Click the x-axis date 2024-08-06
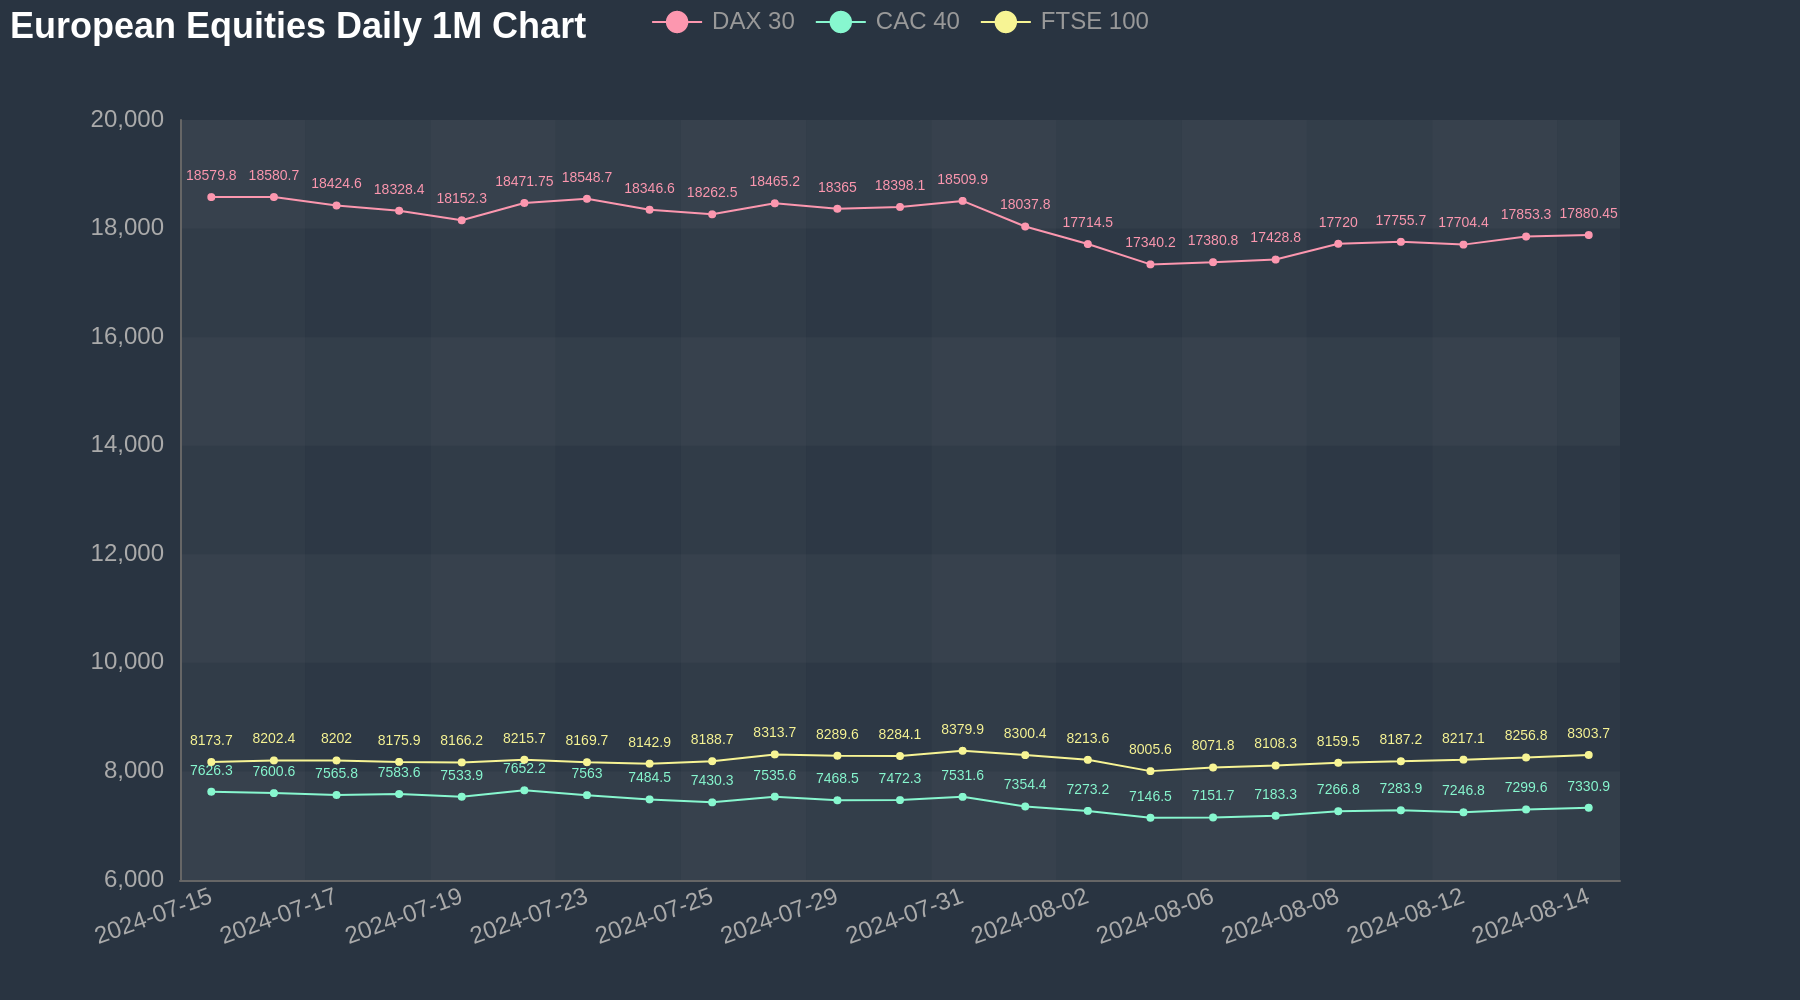1800x1000 pixels. coord(1155,915)
